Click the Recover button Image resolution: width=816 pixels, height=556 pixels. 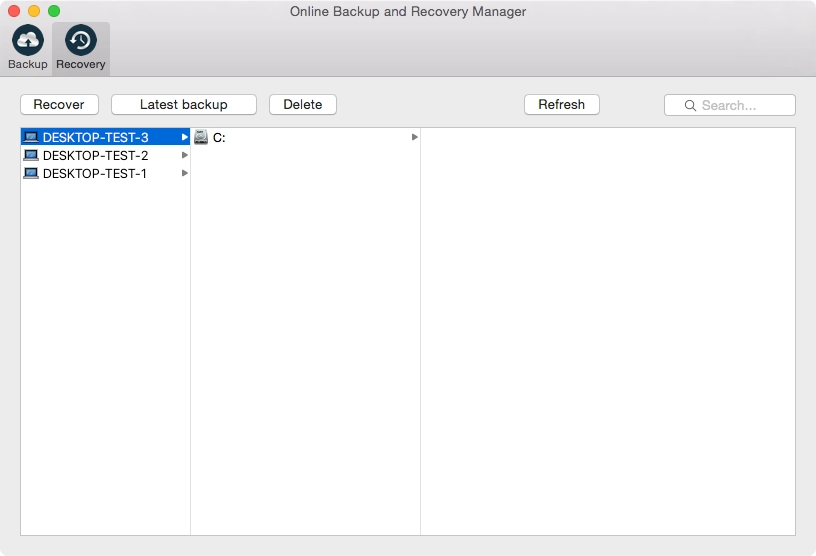click(x=59, y=105)
